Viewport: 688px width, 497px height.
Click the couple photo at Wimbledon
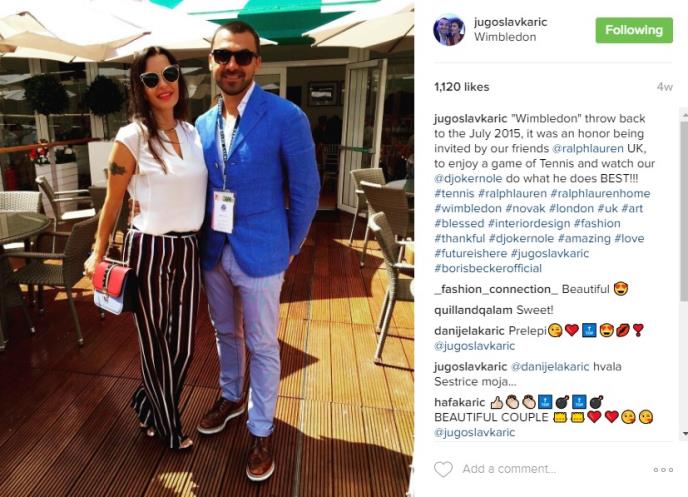coord(207,248)
